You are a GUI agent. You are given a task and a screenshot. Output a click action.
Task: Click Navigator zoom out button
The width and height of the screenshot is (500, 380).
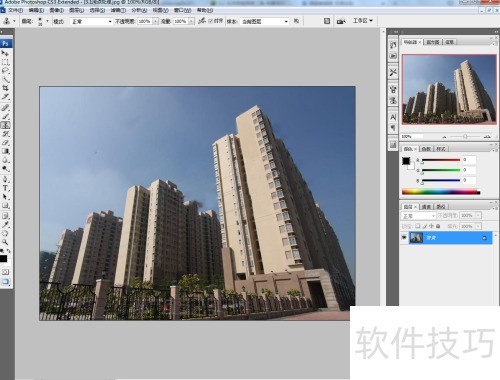pyautogui.click(x=444, y=137)
